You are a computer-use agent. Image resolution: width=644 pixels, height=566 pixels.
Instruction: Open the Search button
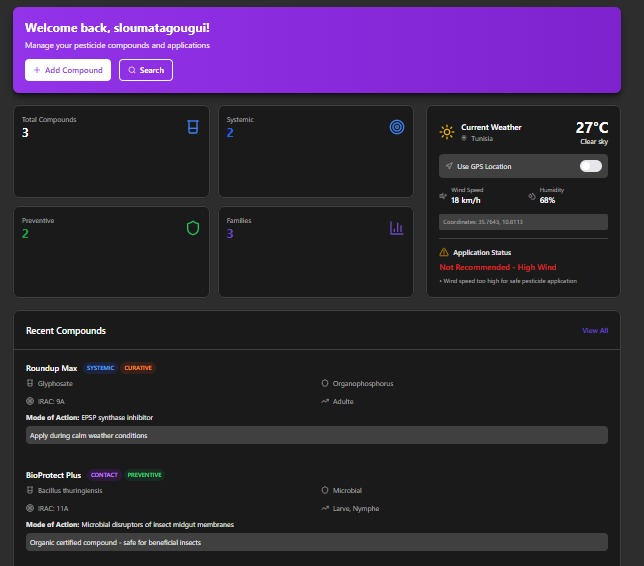(146, 70)
